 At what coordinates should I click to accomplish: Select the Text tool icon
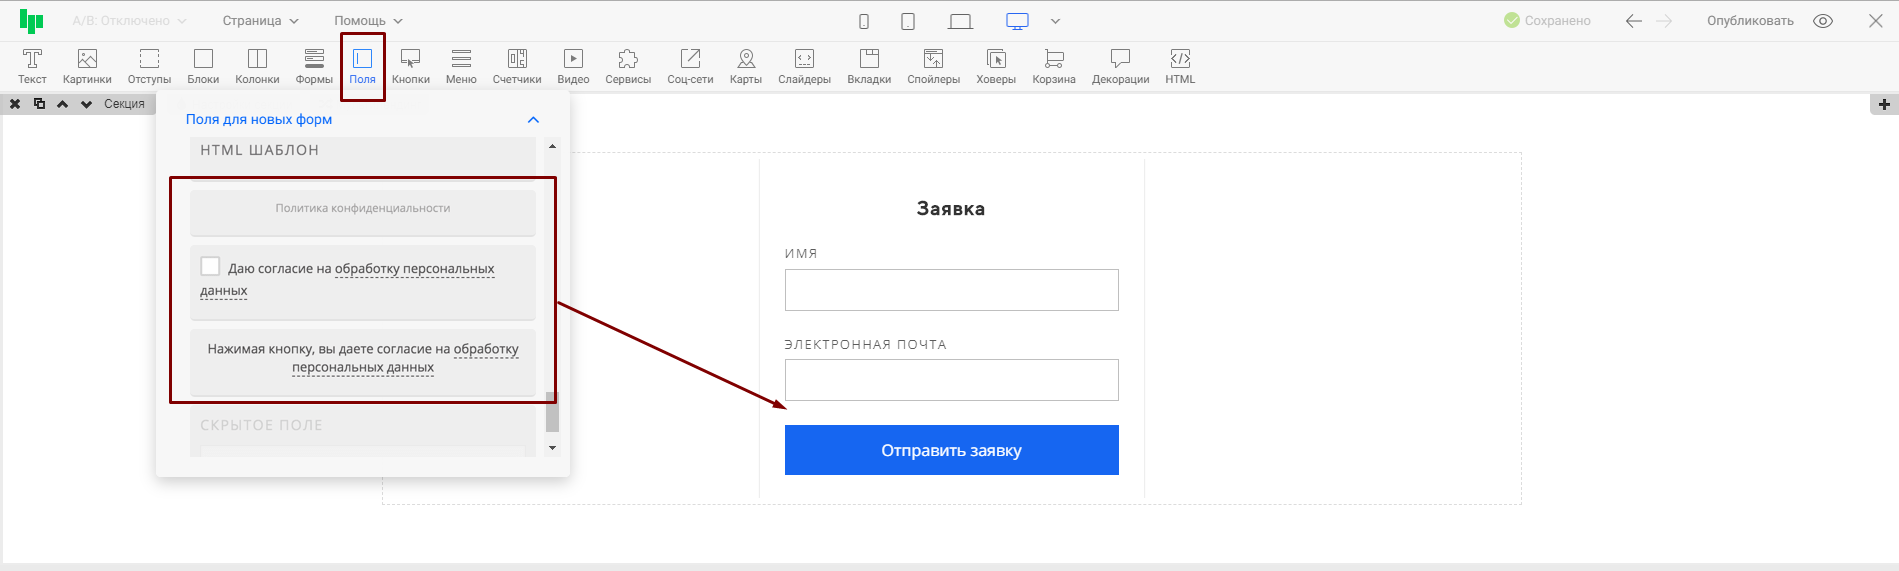click(32, 66)
